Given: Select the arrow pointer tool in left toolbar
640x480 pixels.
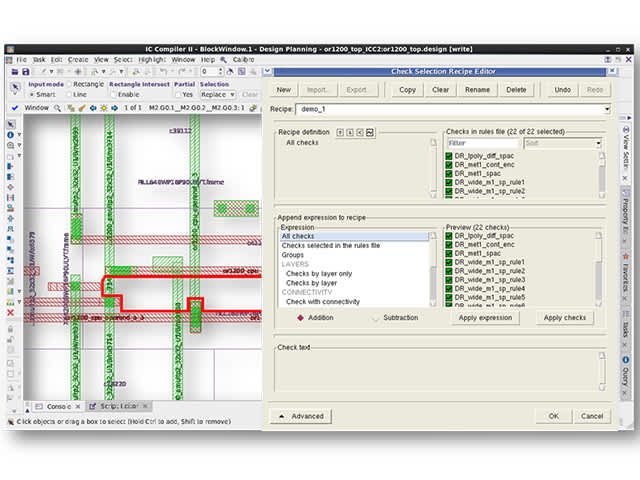Looking at the screenshot, I should tap(11, 124).
